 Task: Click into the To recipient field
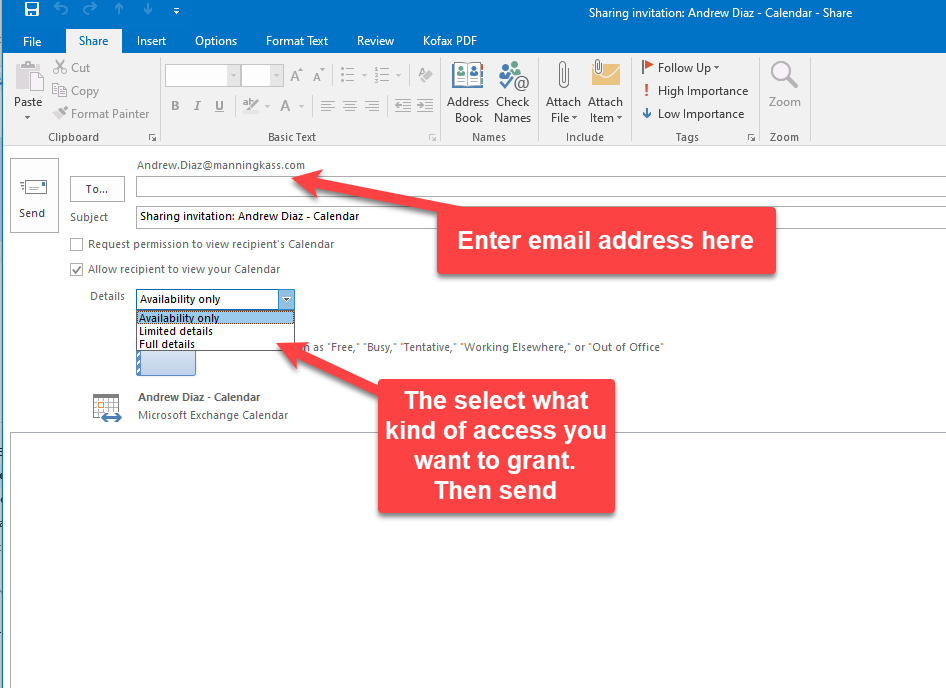[x=541, y=186]
